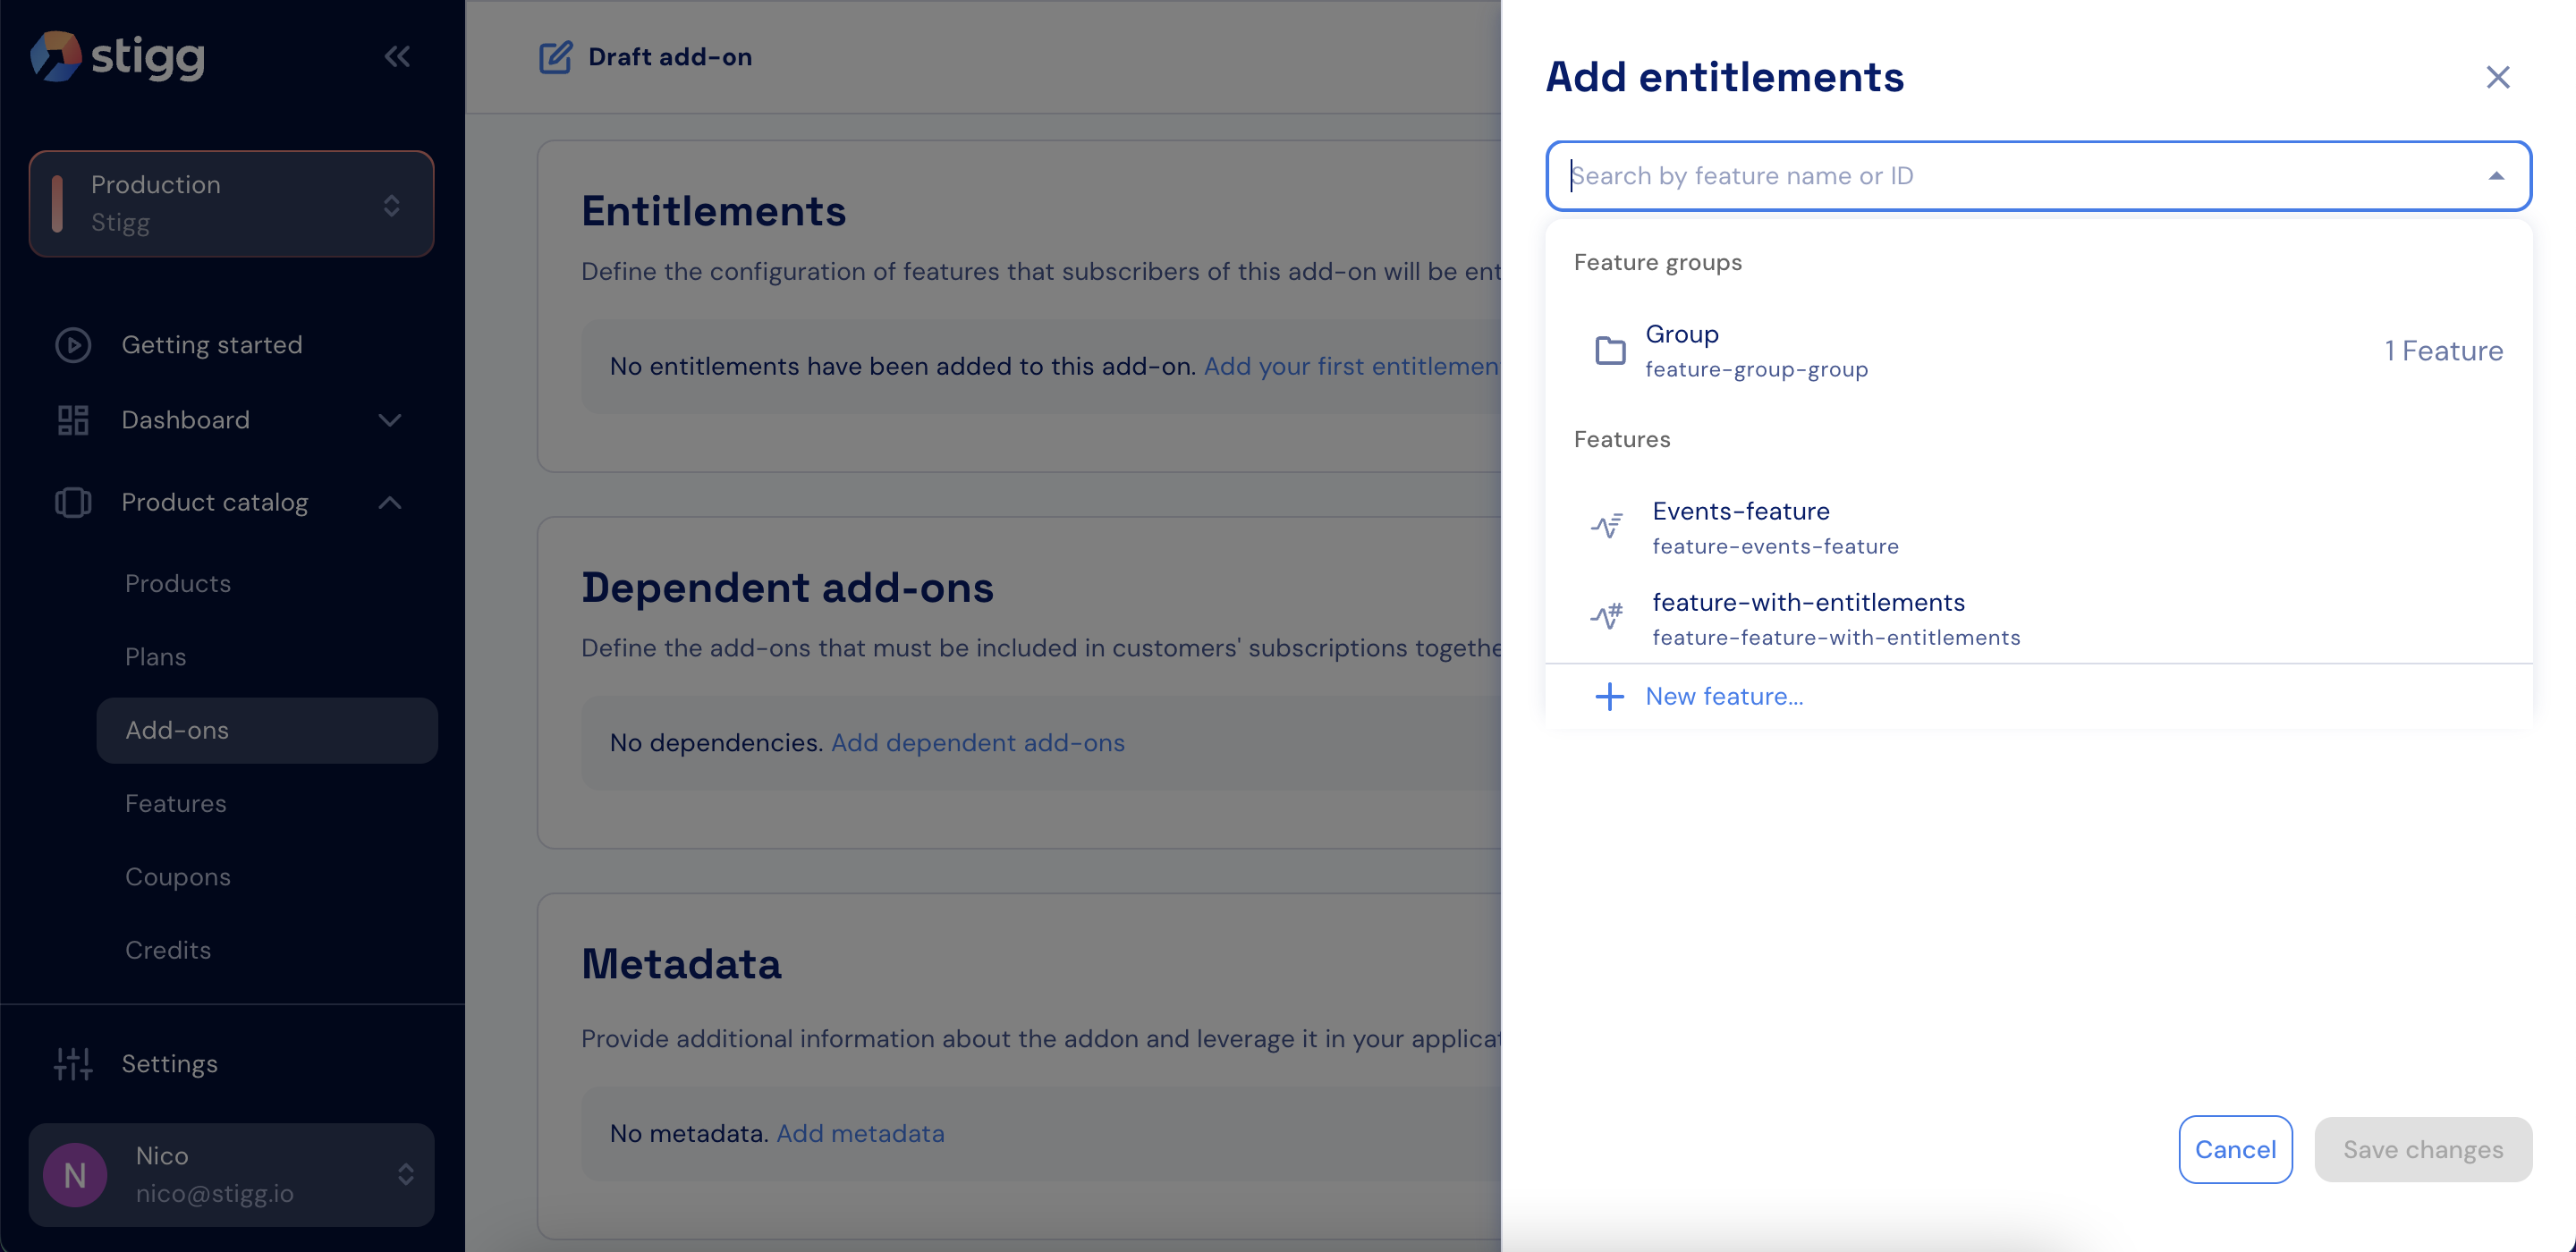Image resolution: width=2576 pixels, height=1252 pixels.
Task: Click the Stigg logo icon
Action: [x=56, y=56]
